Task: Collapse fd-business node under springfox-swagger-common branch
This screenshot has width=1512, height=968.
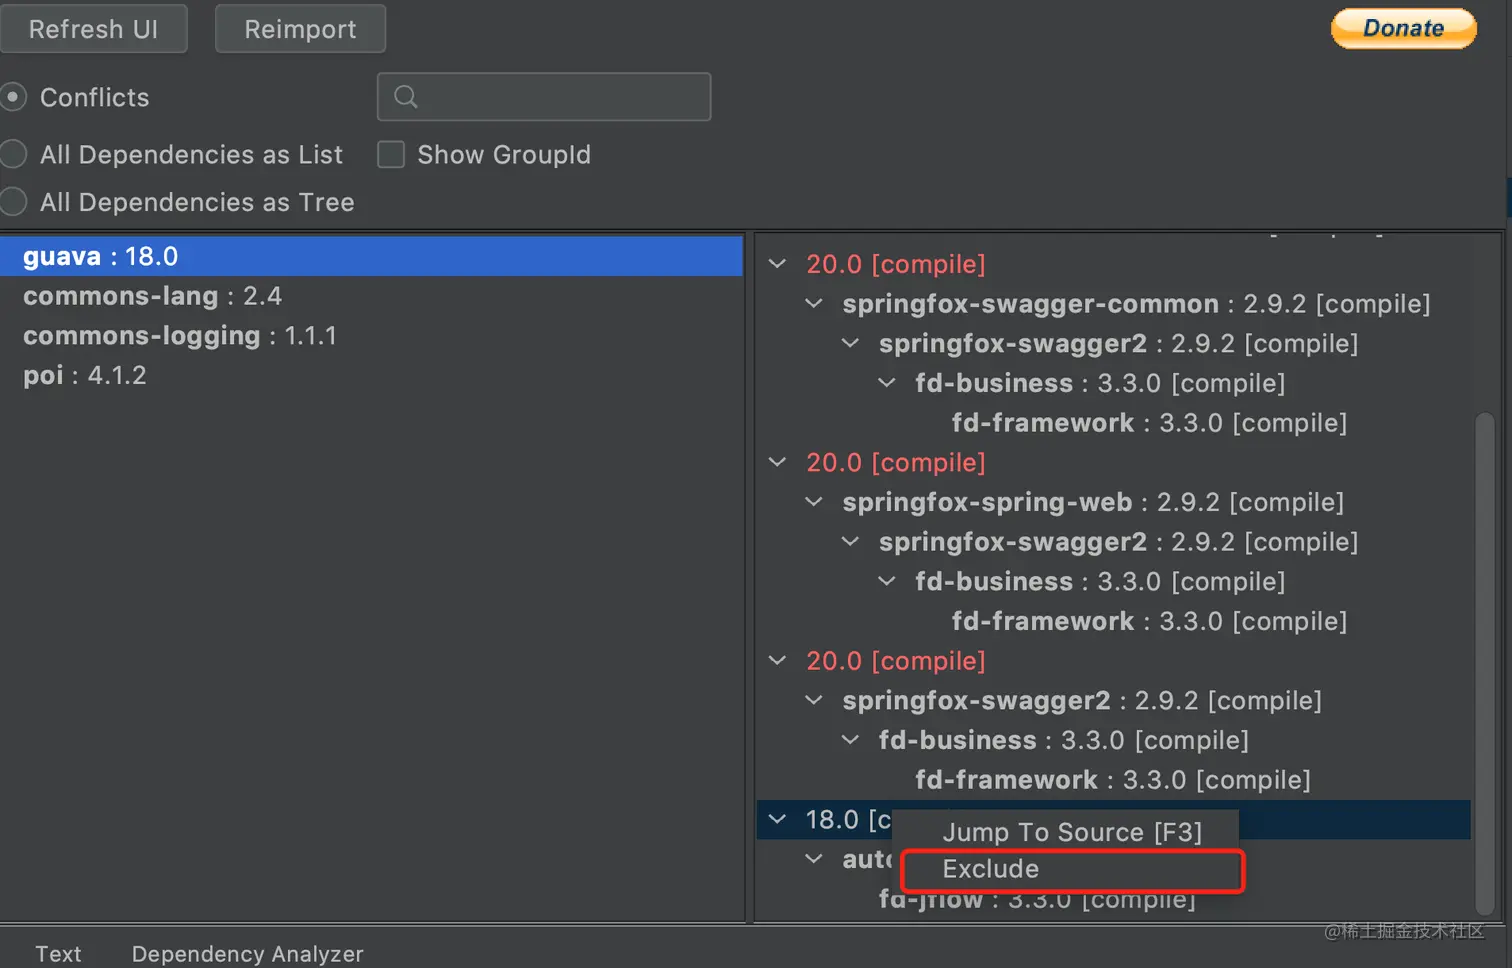Action: [x=886, y=383]
